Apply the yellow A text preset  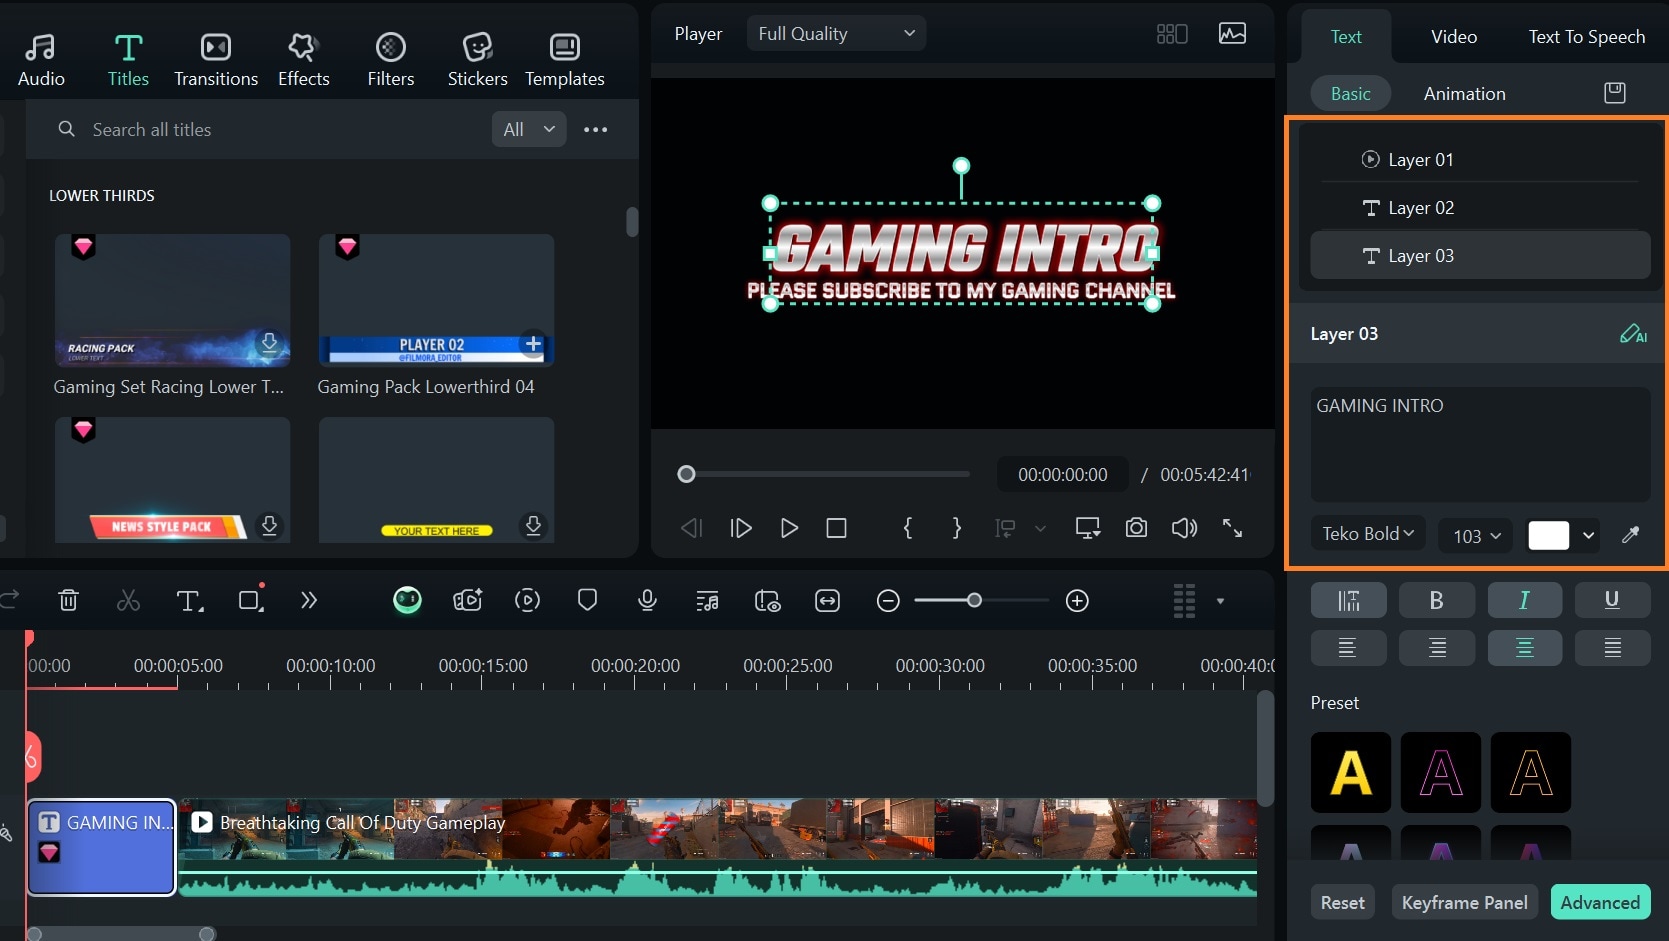click(x=1351, y=772)
